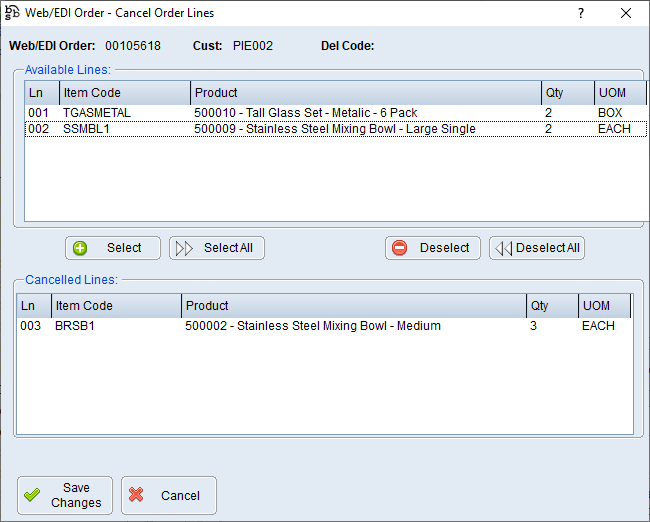Open the help question mark button

click(x=581, y=13)
